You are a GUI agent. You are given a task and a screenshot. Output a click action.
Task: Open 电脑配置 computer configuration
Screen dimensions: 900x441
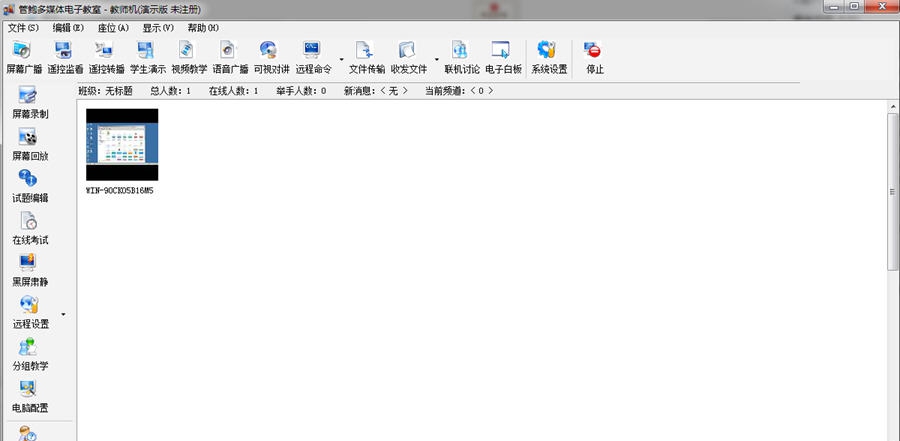coord(30,397)
